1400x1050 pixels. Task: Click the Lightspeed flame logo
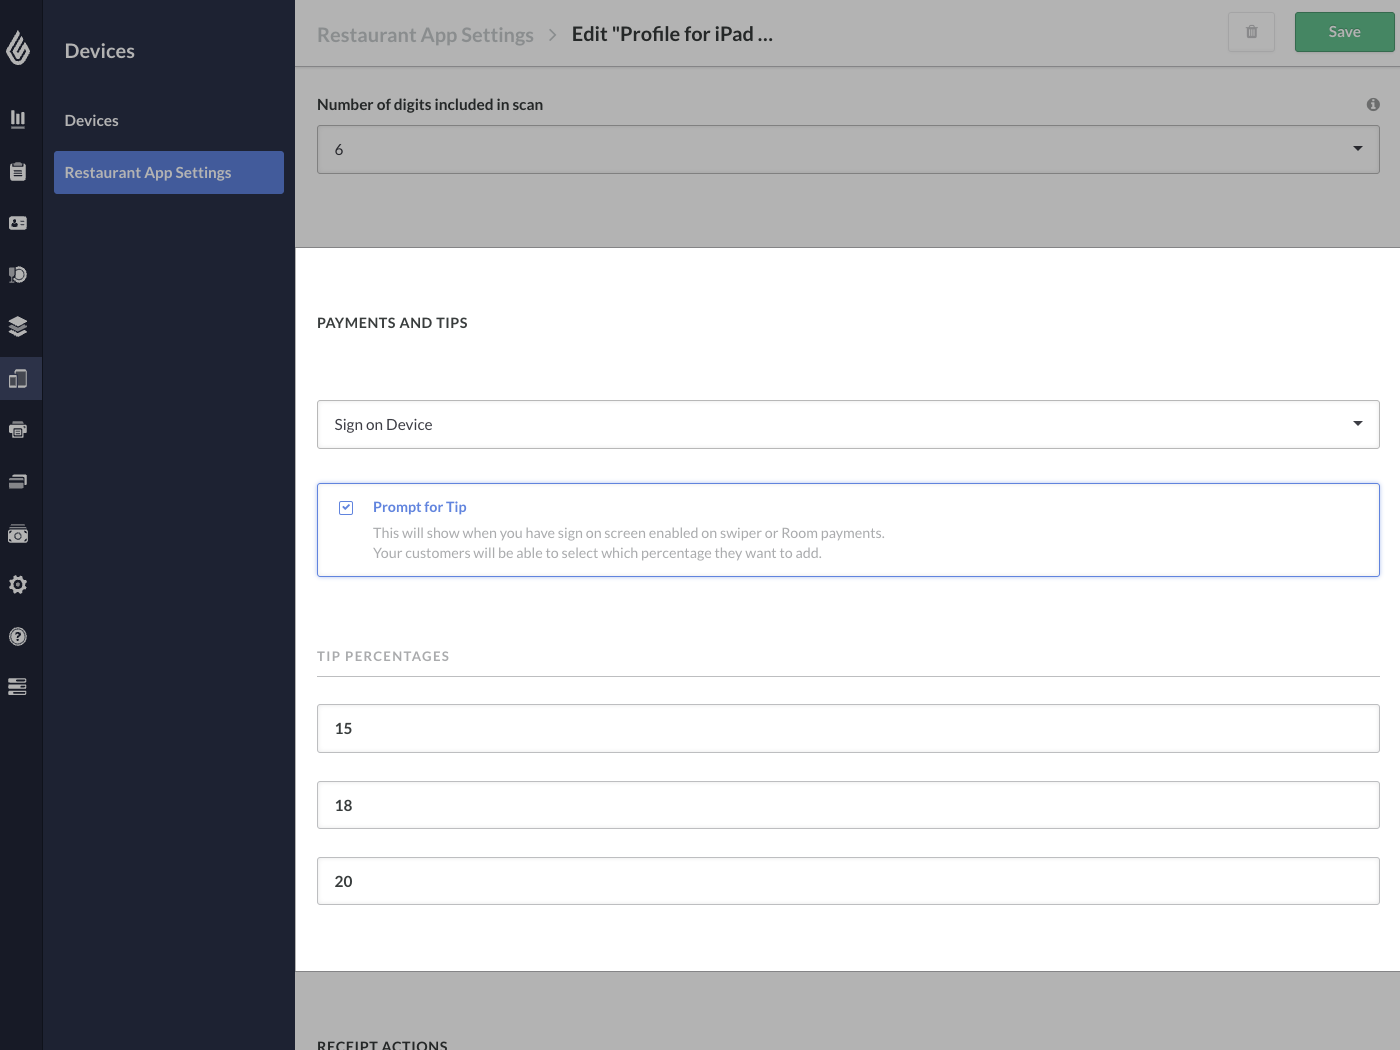tap(18, 48)
